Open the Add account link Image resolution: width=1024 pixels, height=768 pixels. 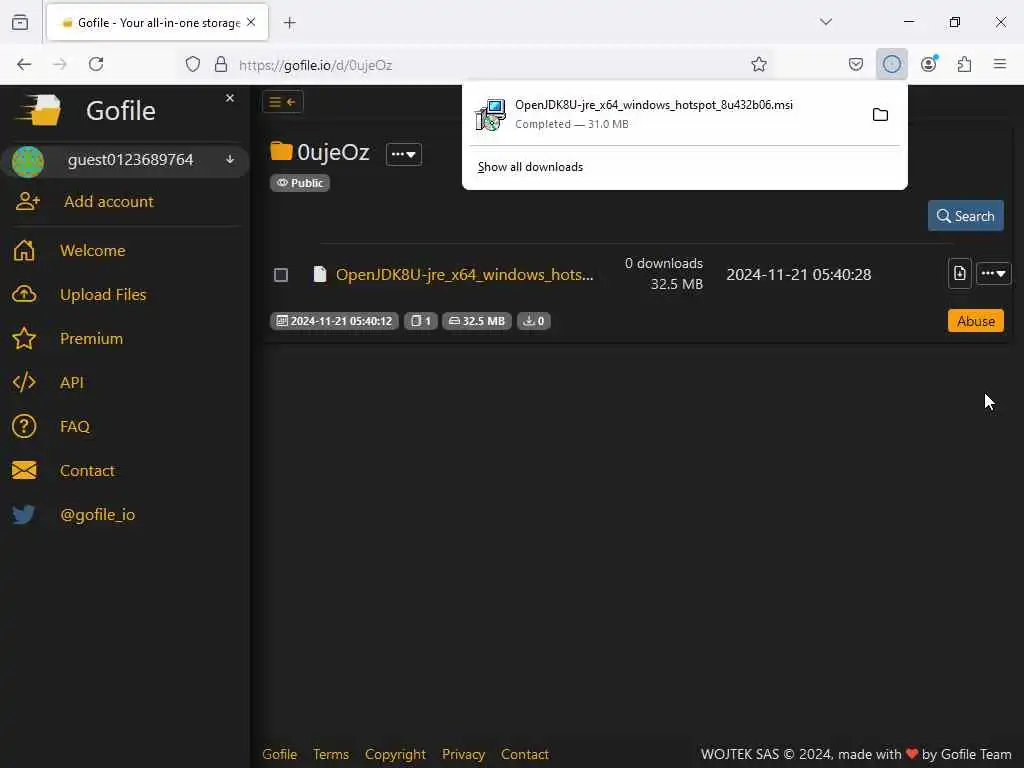[x=108, y=201]
